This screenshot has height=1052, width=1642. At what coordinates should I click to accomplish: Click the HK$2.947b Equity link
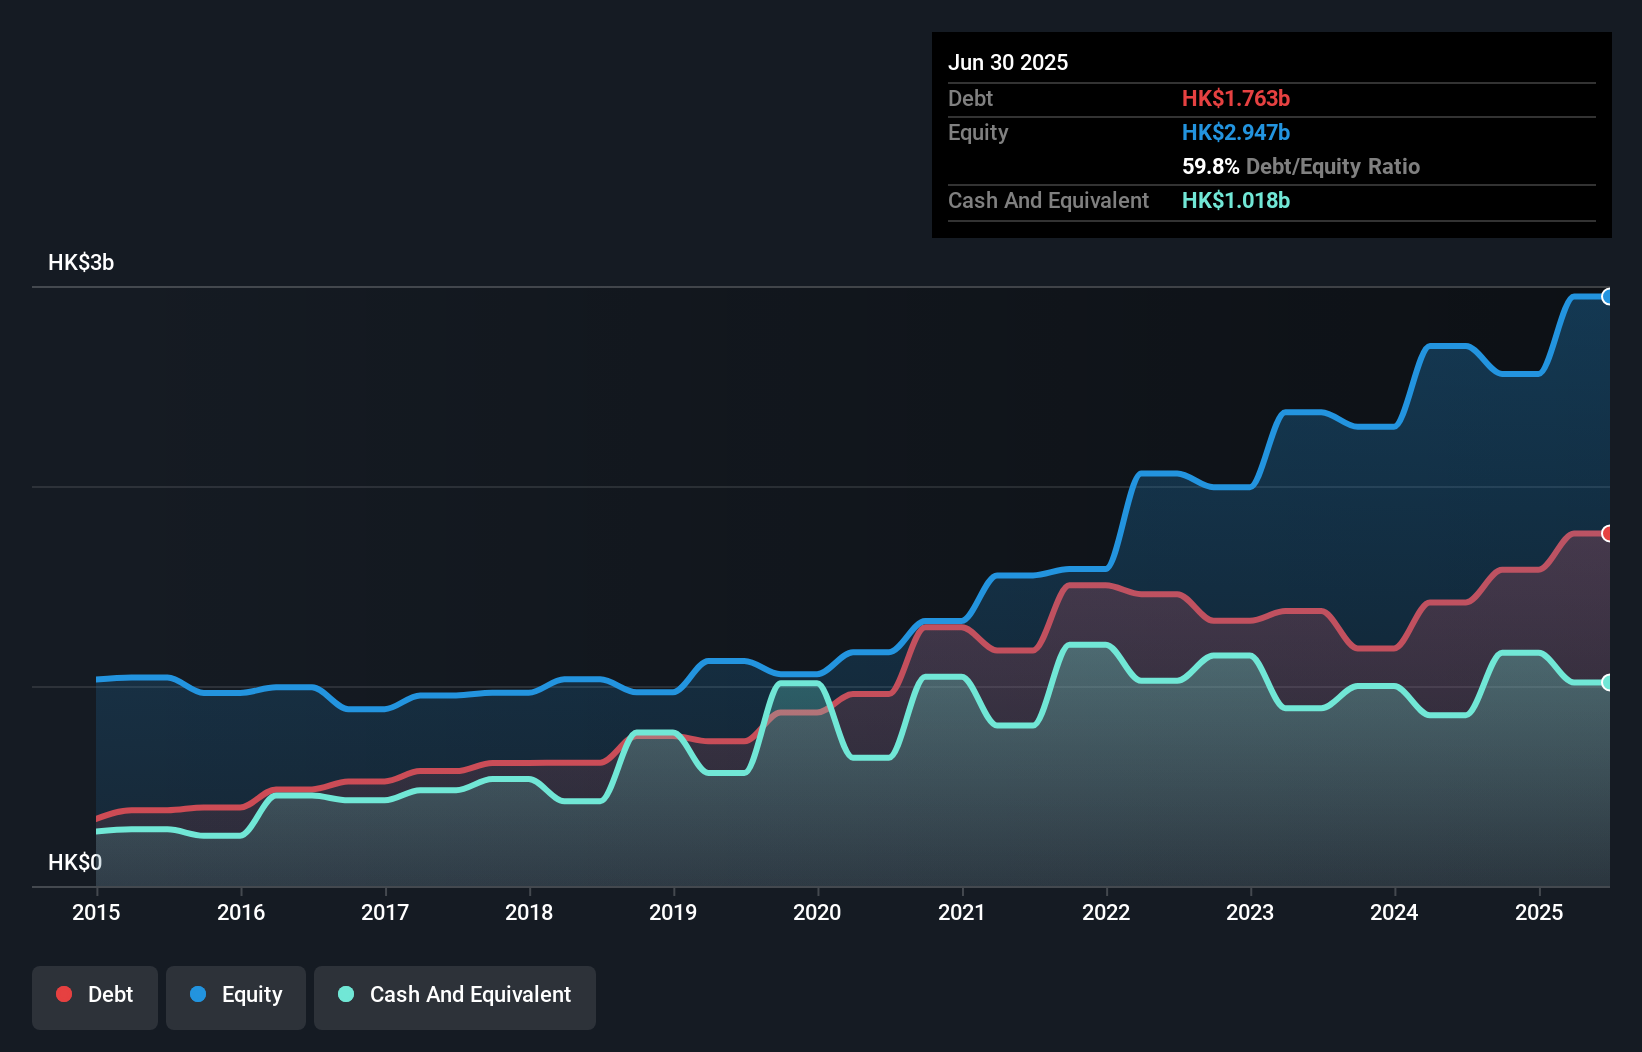pos(1236,132)
